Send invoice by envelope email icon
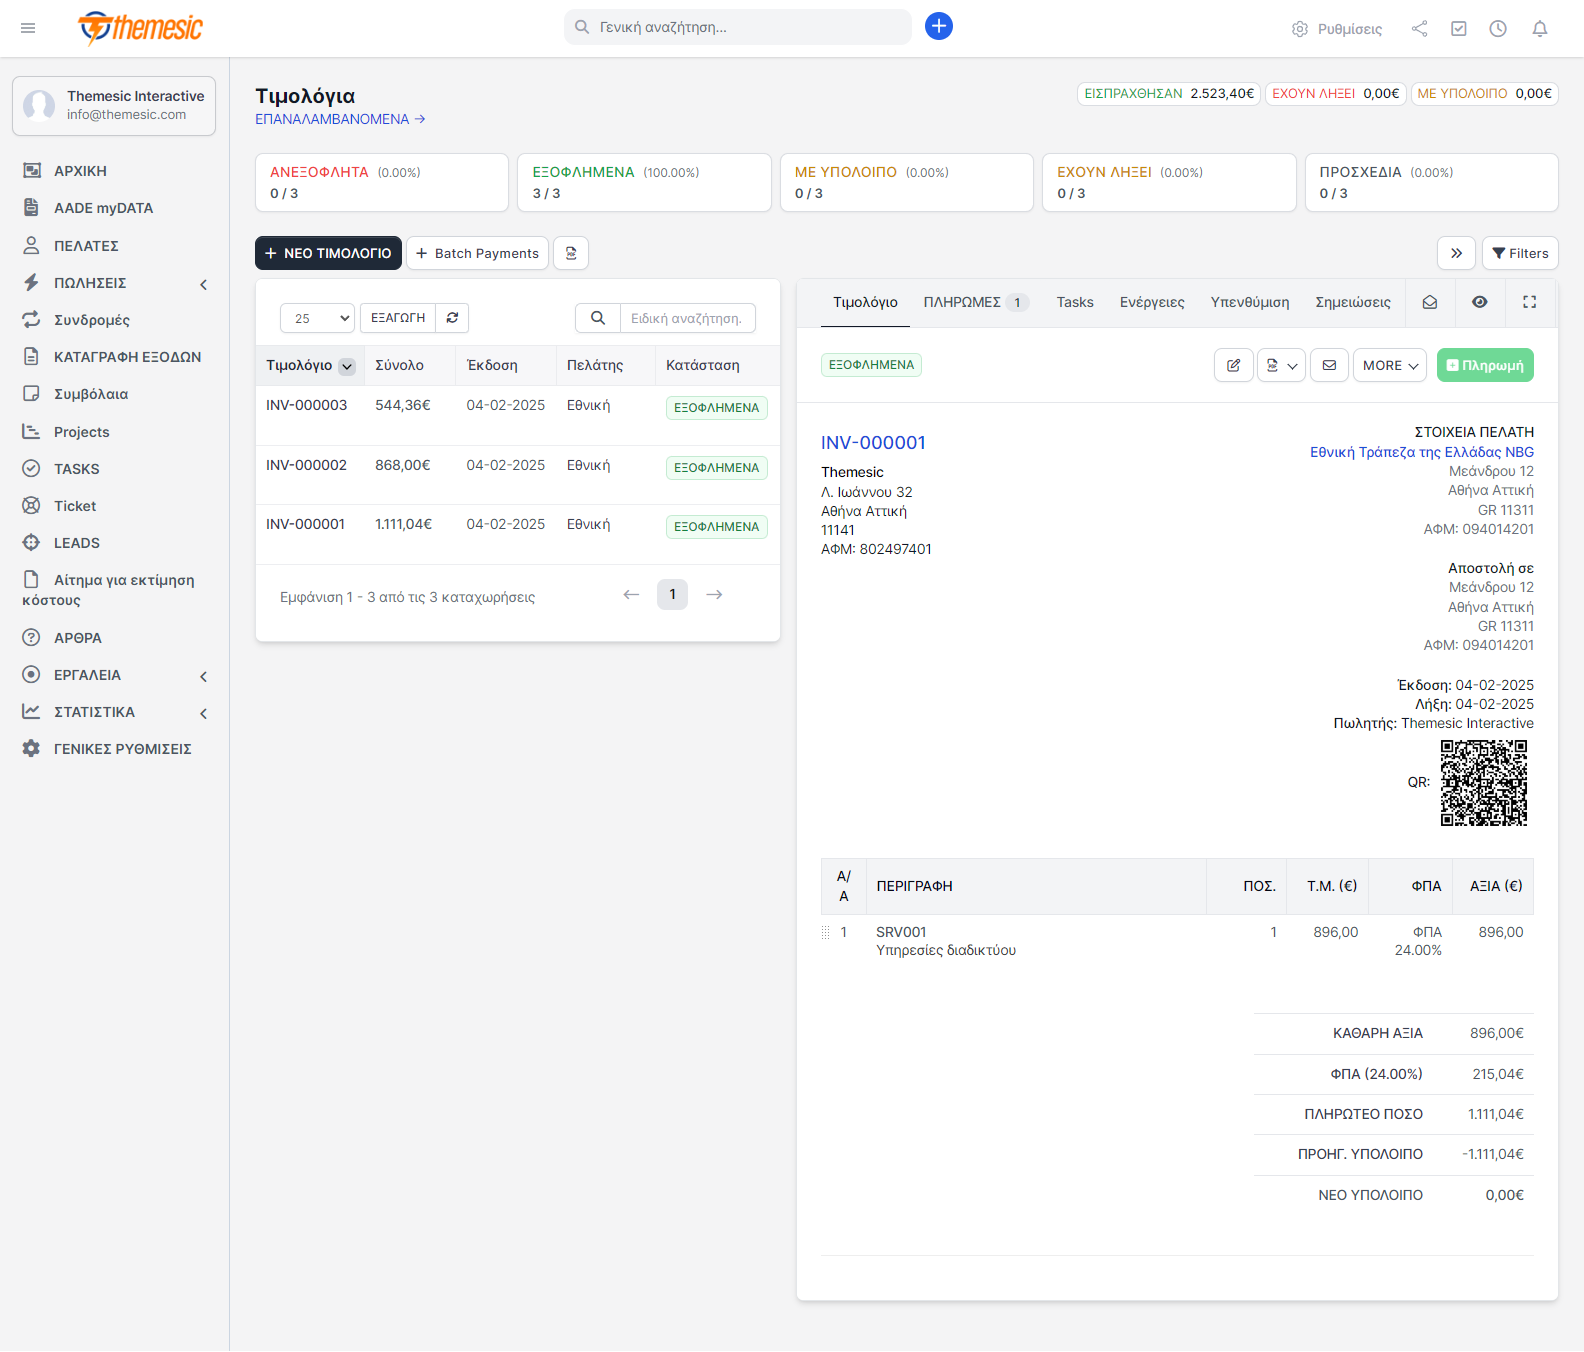This screenshot has height=1352, width=1584. click(1329, 365)
